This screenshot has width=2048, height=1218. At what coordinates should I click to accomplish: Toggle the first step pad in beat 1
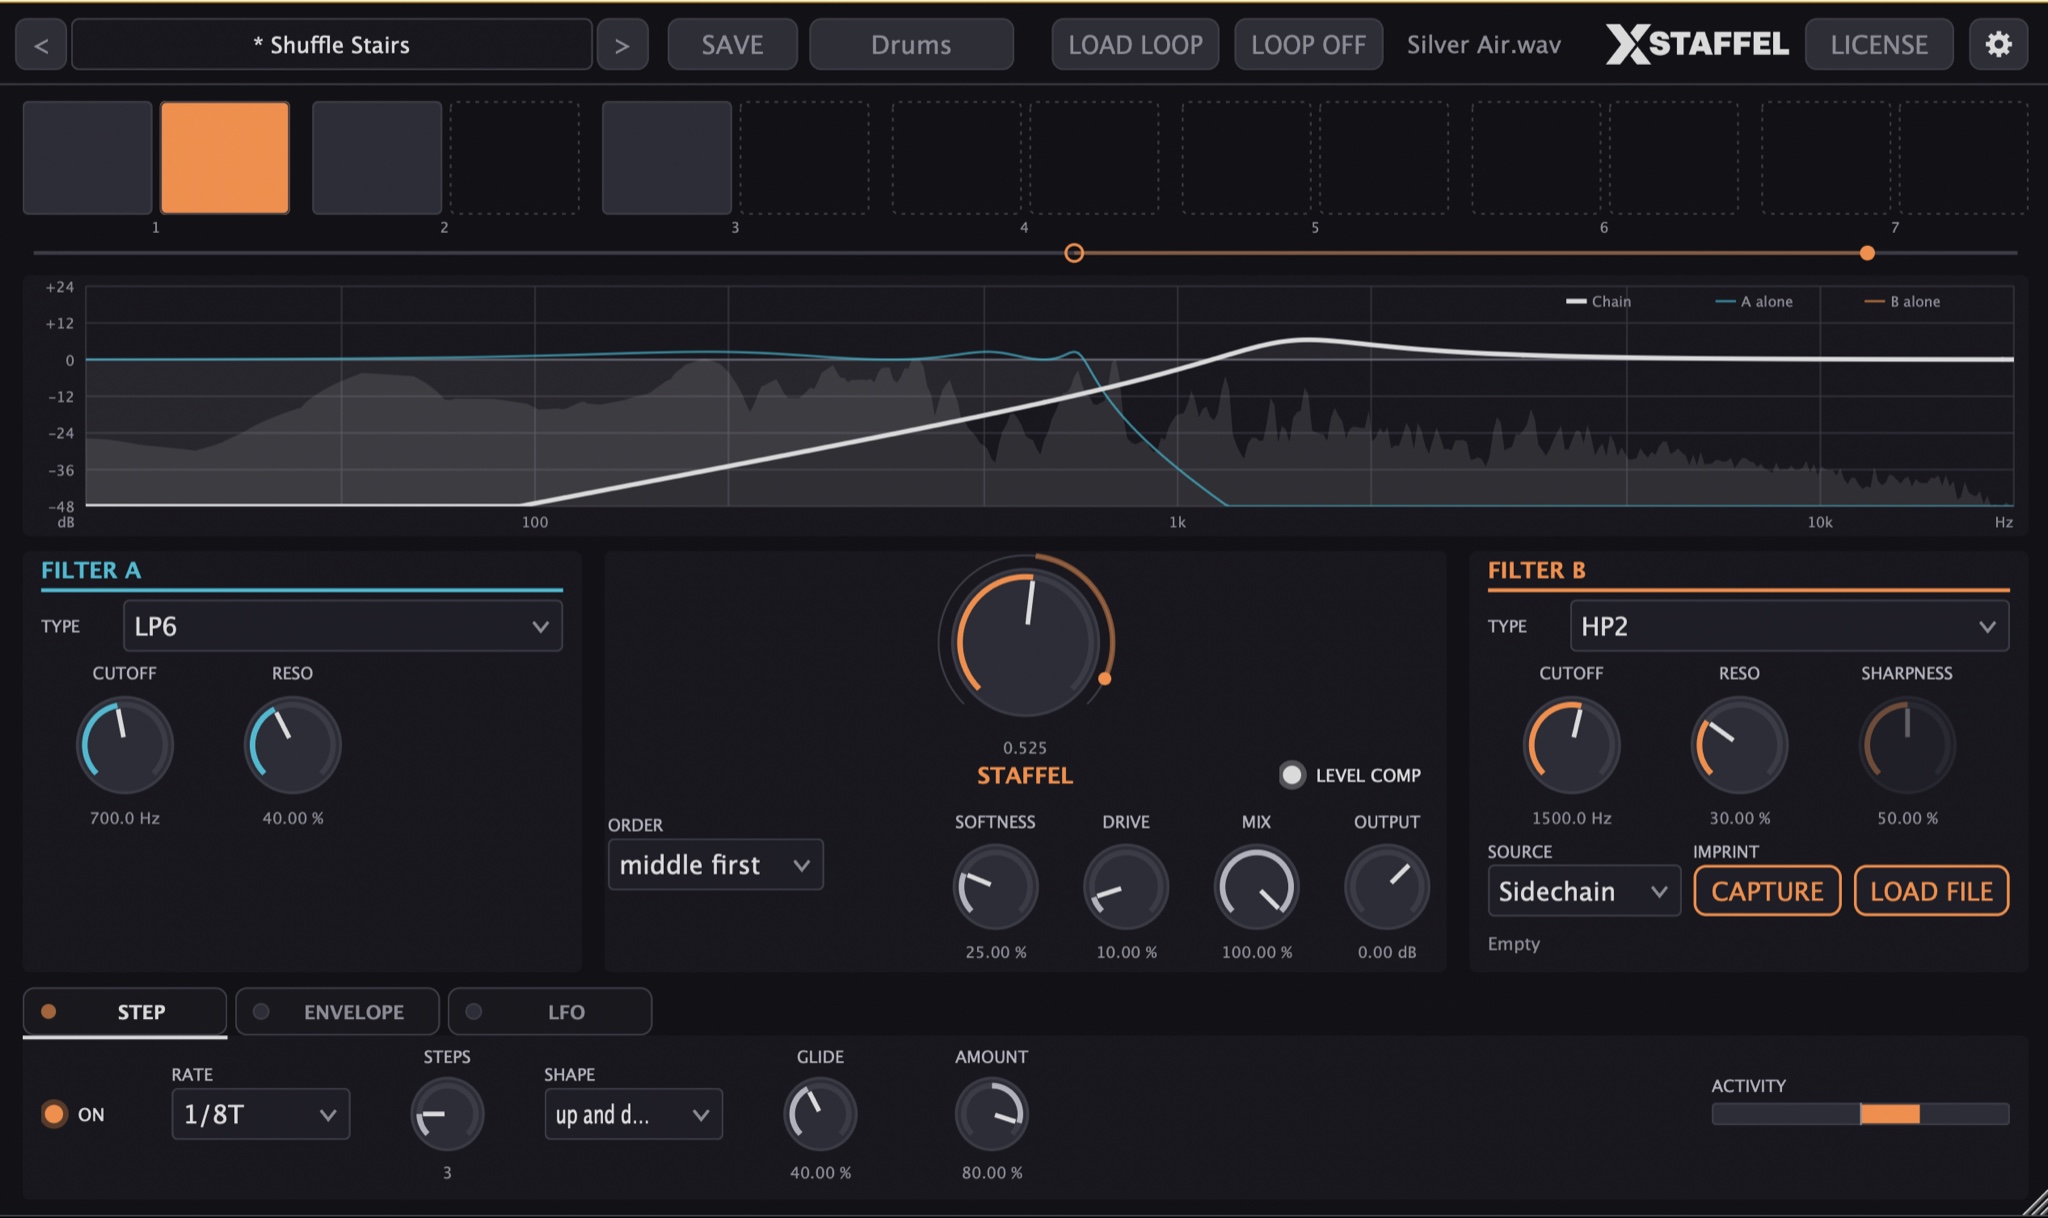(88, 158)
